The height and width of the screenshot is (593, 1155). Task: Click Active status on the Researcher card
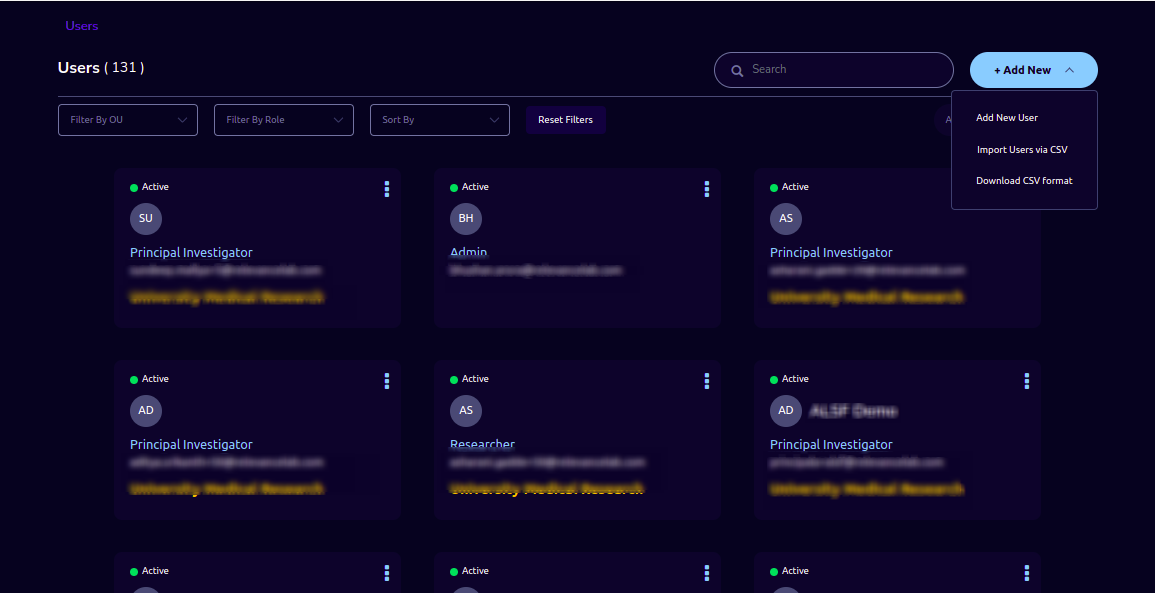click(469, 379)
